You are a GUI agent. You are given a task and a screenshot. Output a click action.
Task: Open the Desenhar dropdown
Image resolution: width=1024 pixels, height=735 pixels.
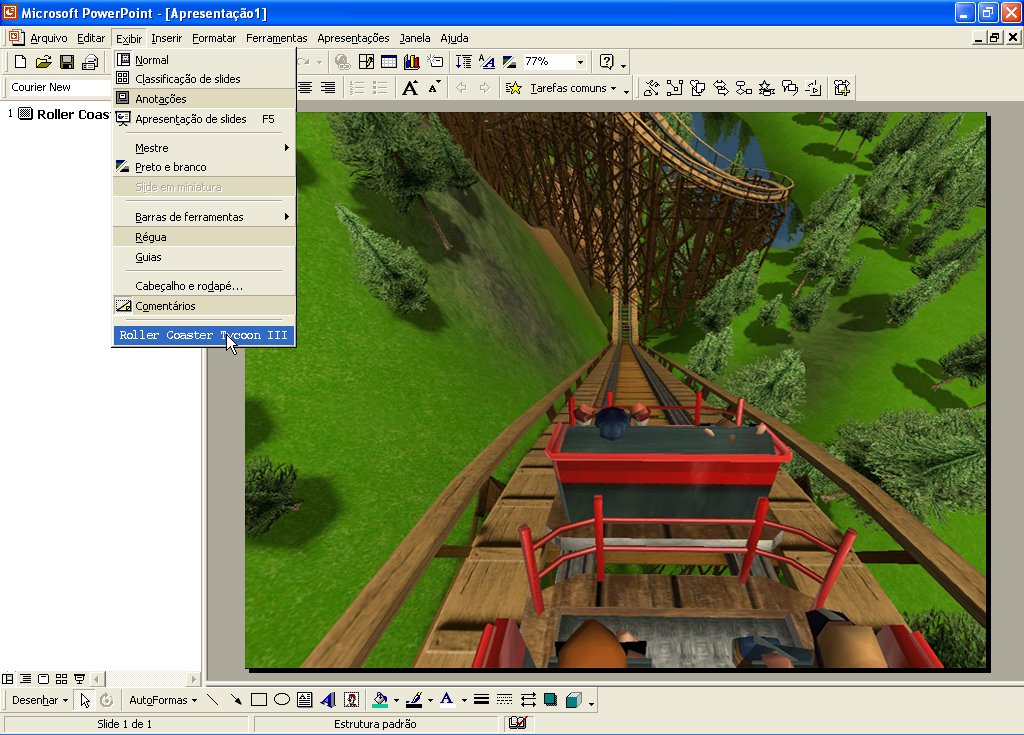pos(40,700)
